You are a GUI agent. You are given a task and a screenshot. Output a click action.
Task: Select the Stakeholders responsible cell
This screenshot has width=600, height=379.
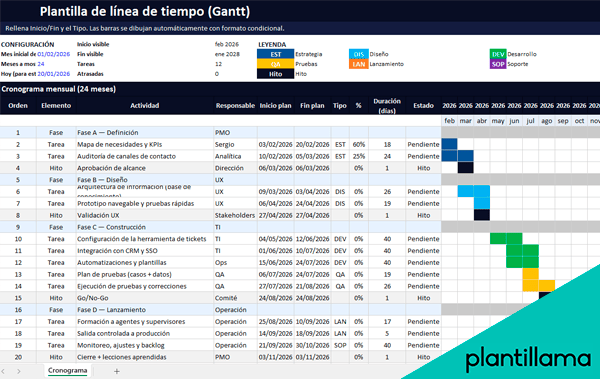(235, 215)
